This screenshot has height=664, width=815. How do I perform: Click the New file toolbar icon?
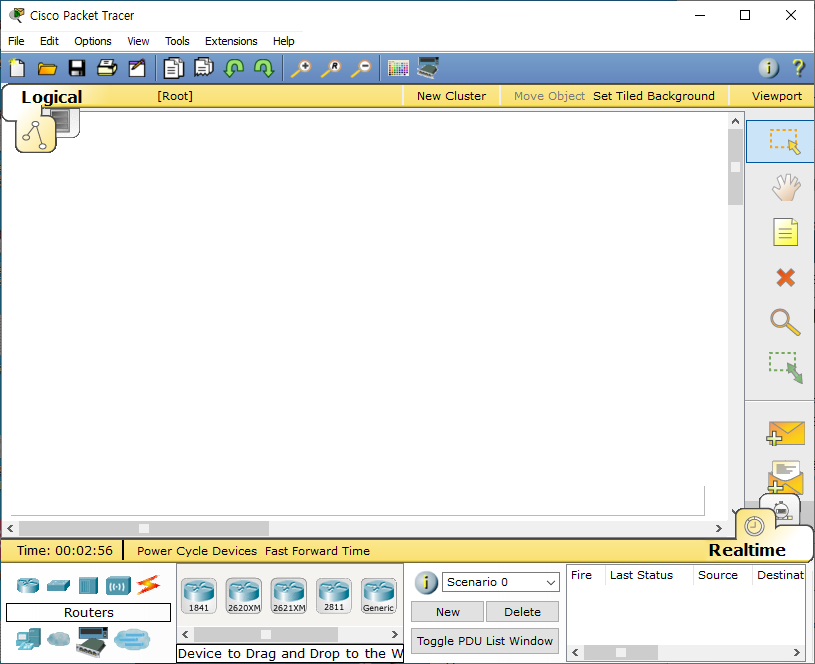pos(17,68)
